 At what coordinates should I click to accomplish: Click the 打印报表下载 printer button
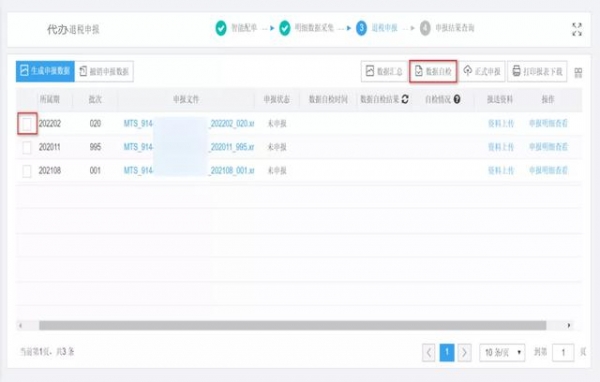pos(537,71)
